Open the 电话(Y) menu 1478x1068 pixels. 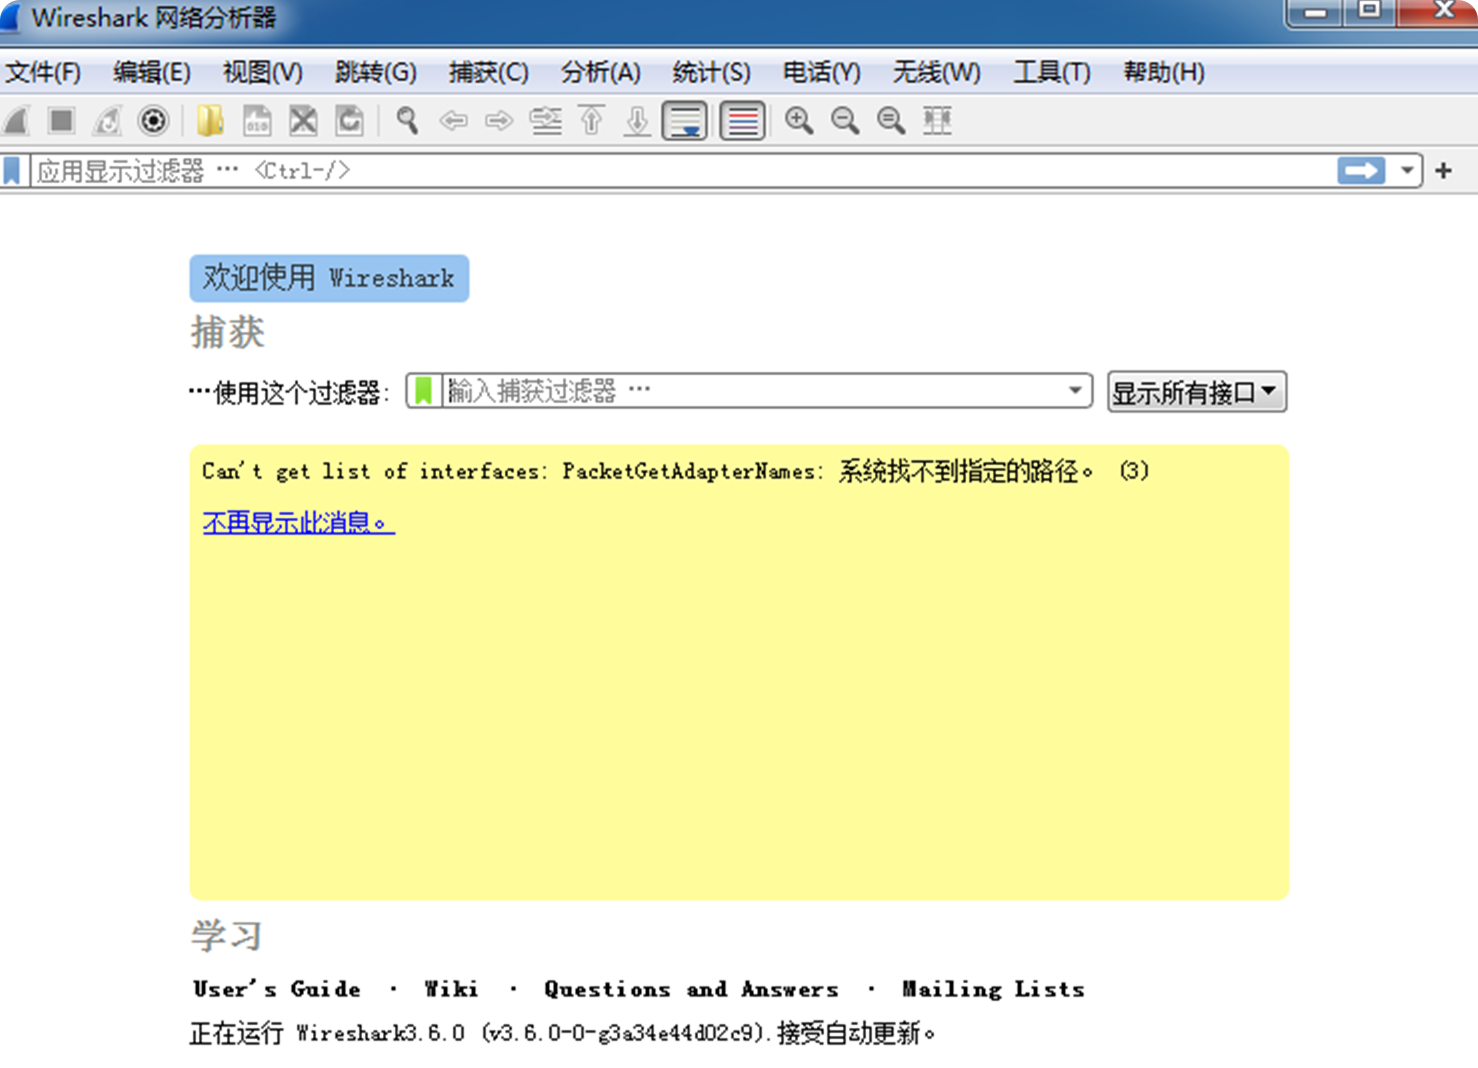click(x=821, y=72)
